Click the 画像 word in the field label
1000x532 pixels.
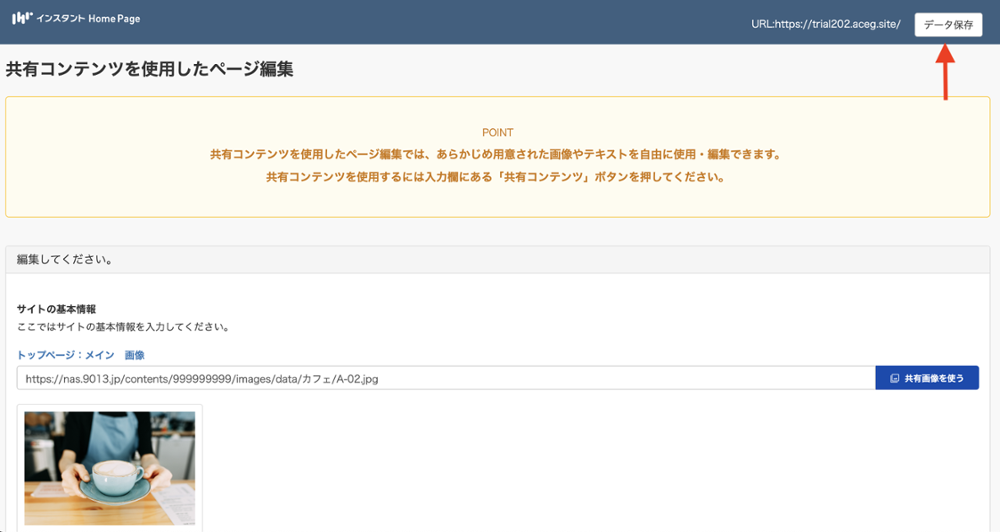tap(135, 355)
